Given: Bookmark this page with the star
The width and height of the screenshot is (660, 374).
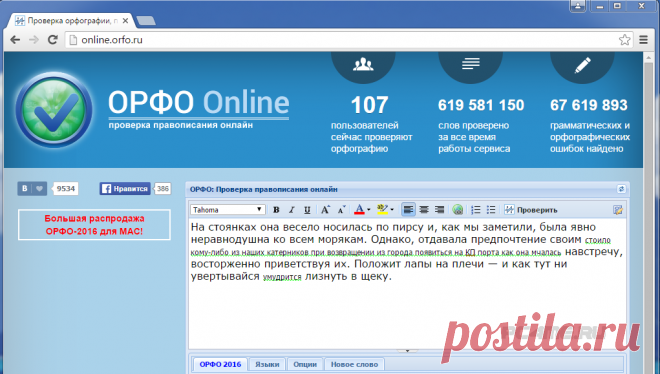Looking at the screenshot, I should [625, 40].
